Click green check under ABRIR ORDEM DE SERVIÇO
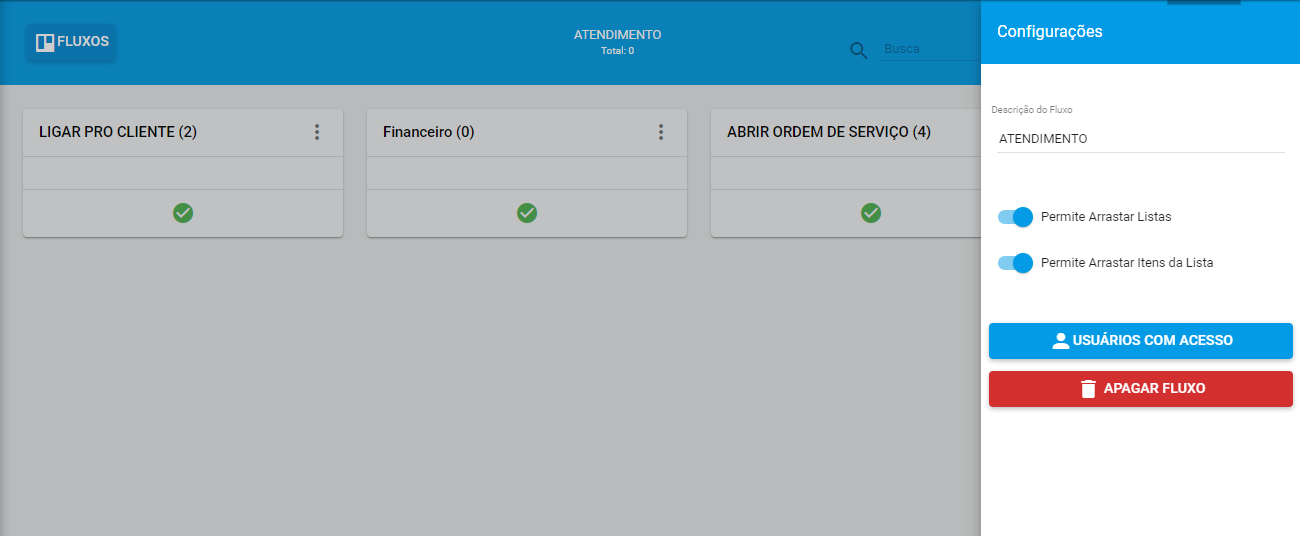This screenshot has height=536, width=1300. click(x=871, y=213)
